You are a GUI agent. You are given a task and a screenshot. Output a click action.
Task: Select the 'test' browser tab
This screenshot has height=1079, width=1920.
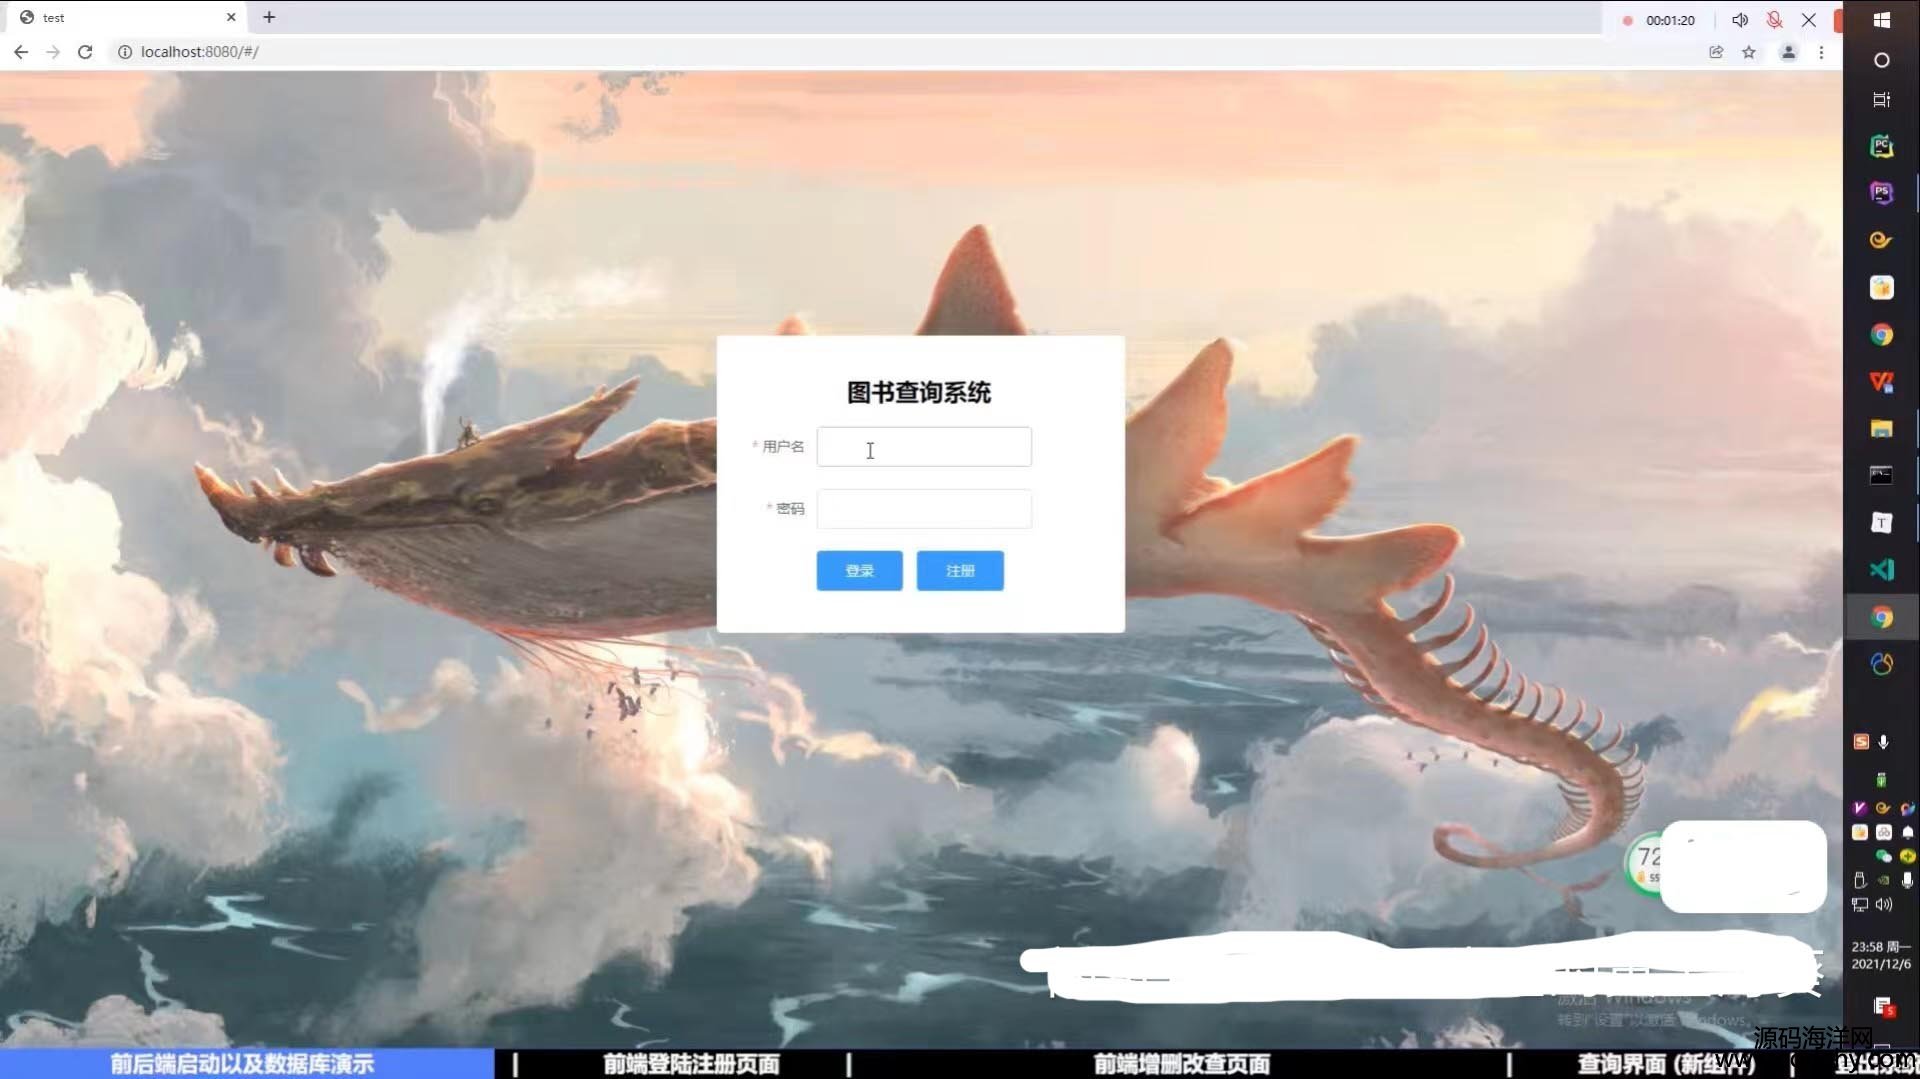point(120,17)
